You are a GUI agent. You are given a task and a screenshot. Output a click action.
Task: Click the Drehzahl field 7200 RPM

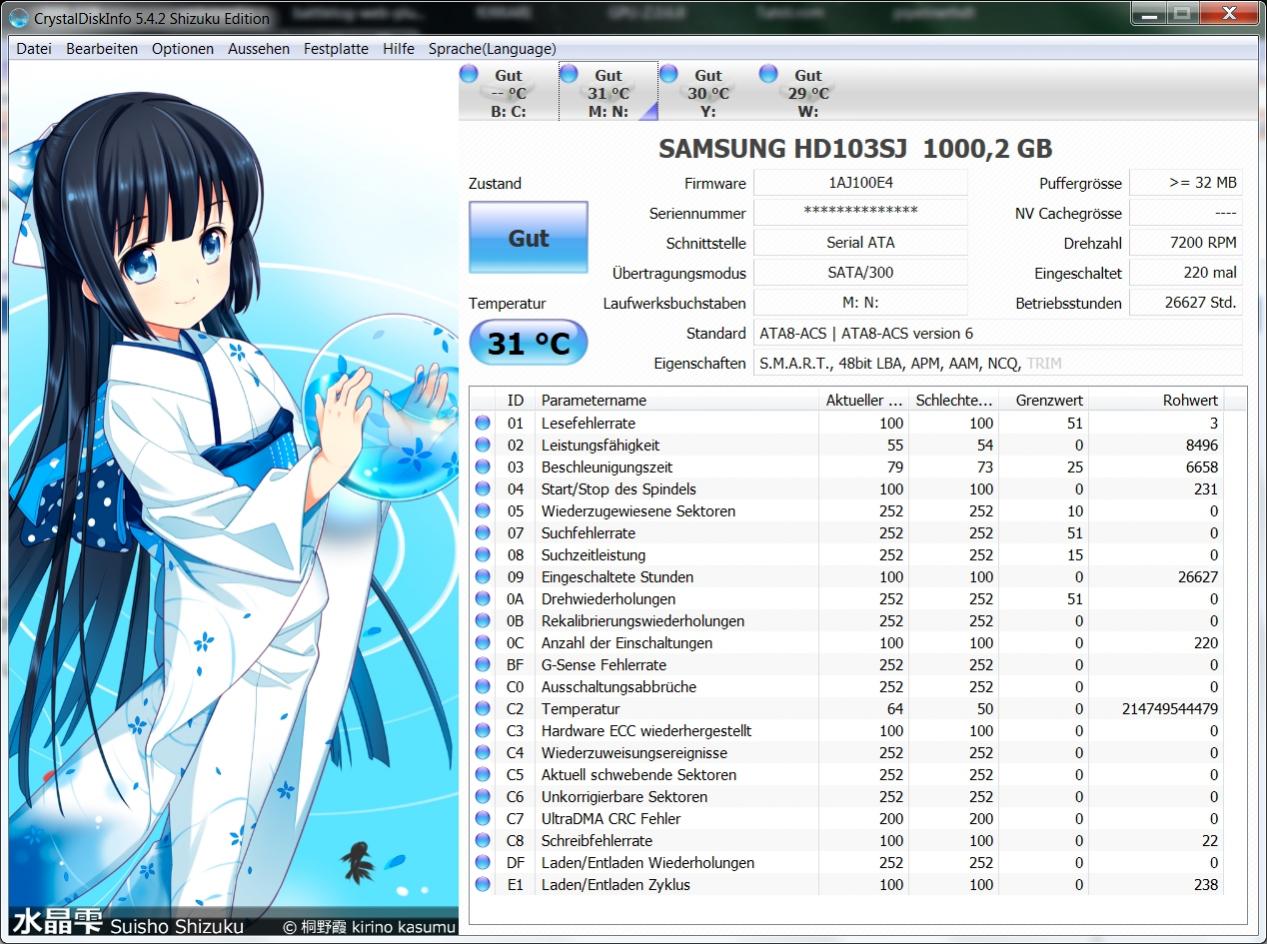point(1186,243)
